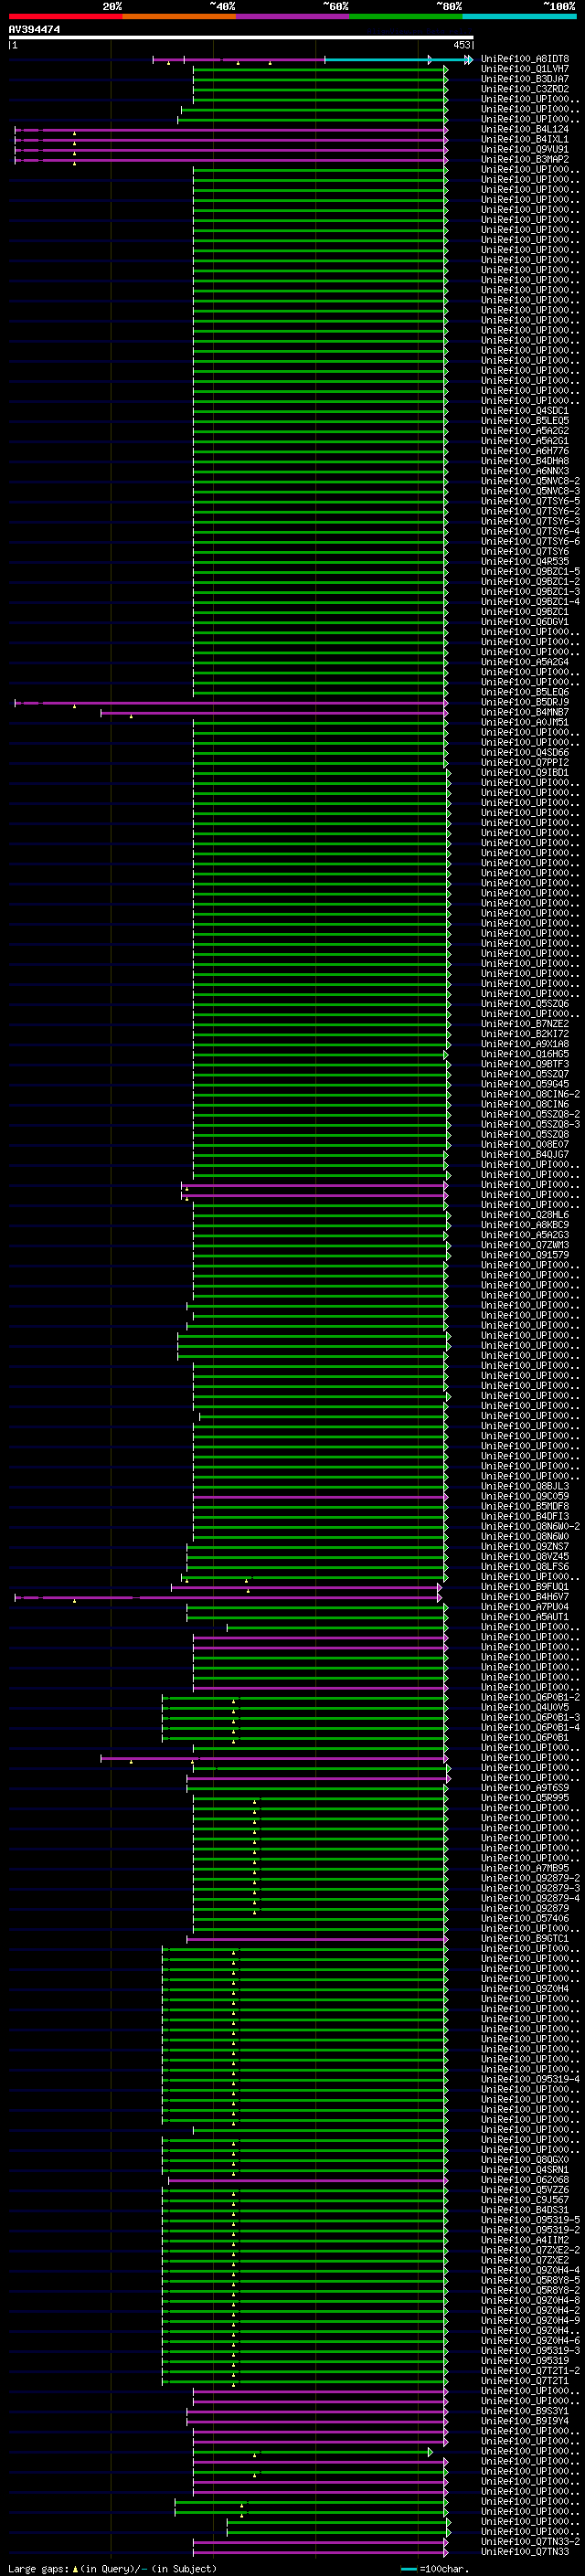
Task: Click the orange ~40% color legend segment
Action: [179, 16]
